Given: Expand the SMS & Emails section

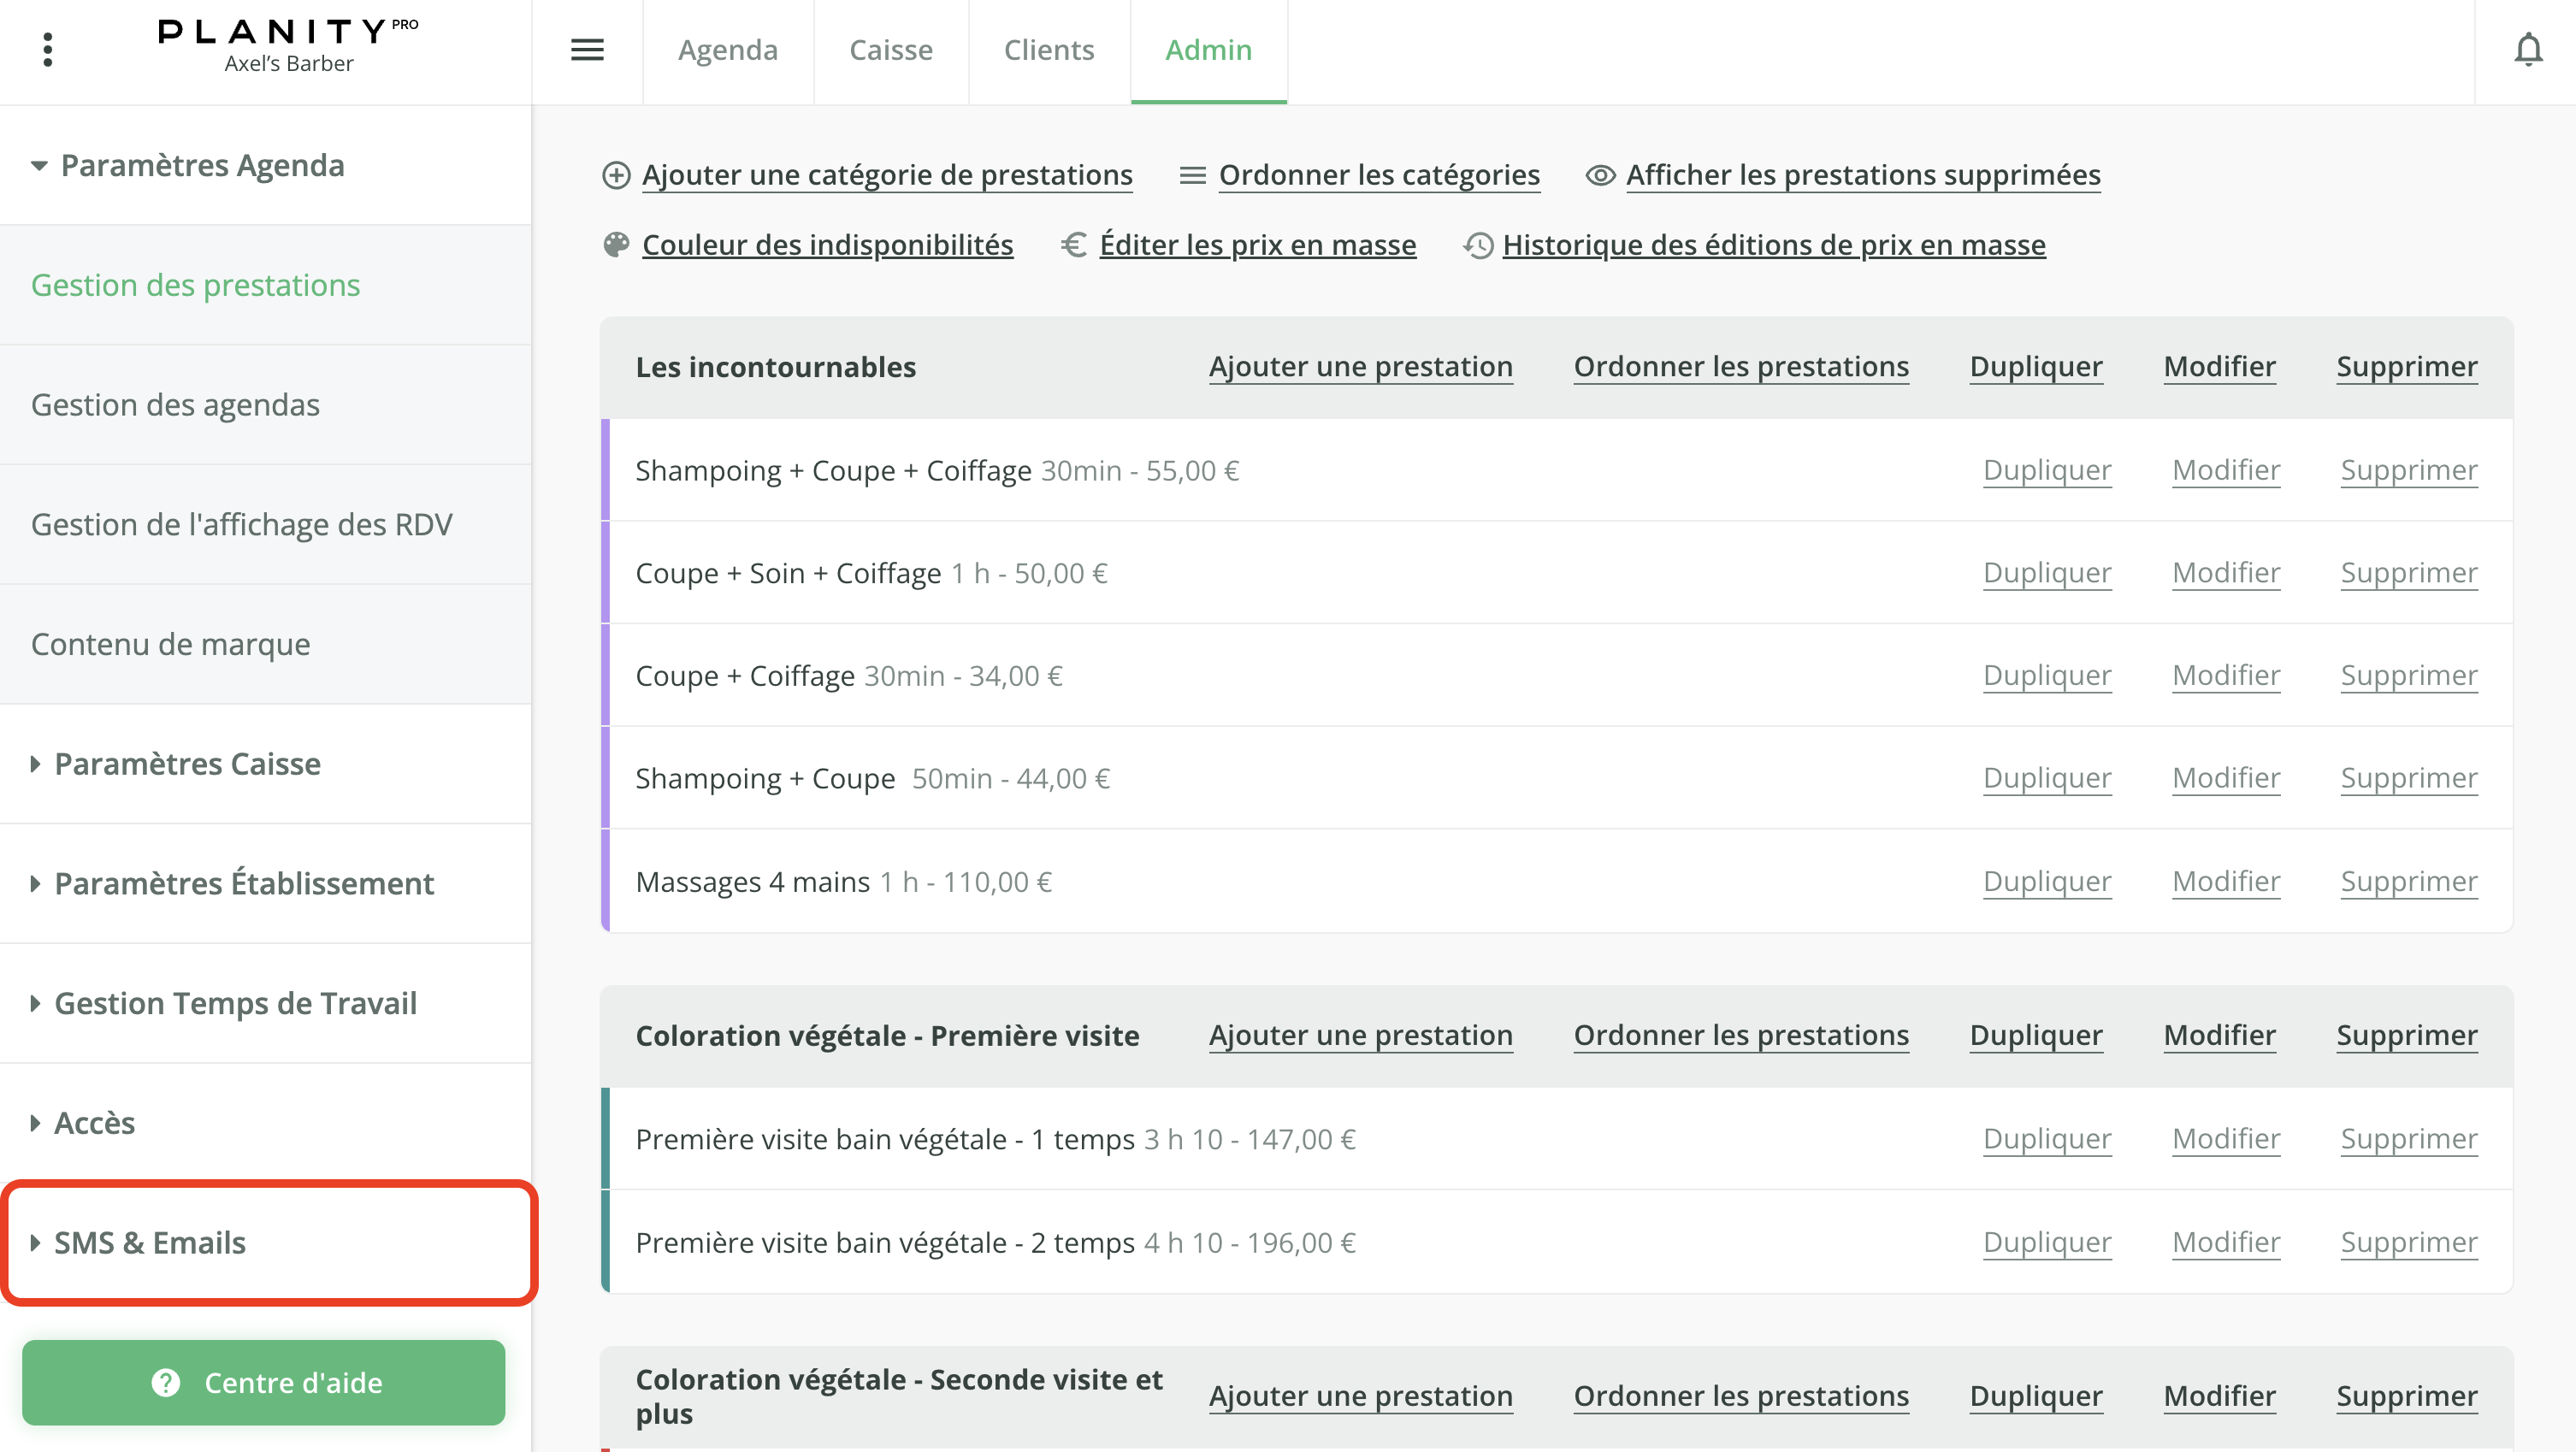Looking at the screenshot, I should coord(150,1242).
